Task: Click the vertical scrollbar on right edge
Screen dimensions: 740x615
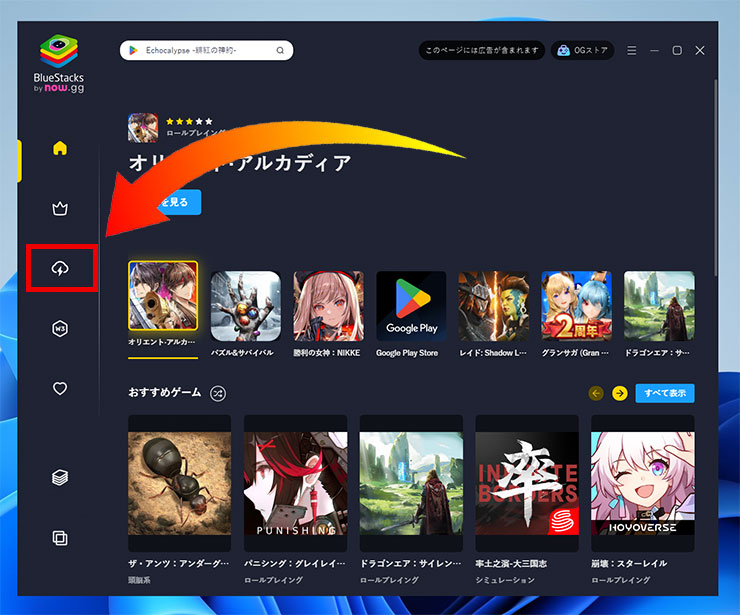Action: (x=715, y=178)
